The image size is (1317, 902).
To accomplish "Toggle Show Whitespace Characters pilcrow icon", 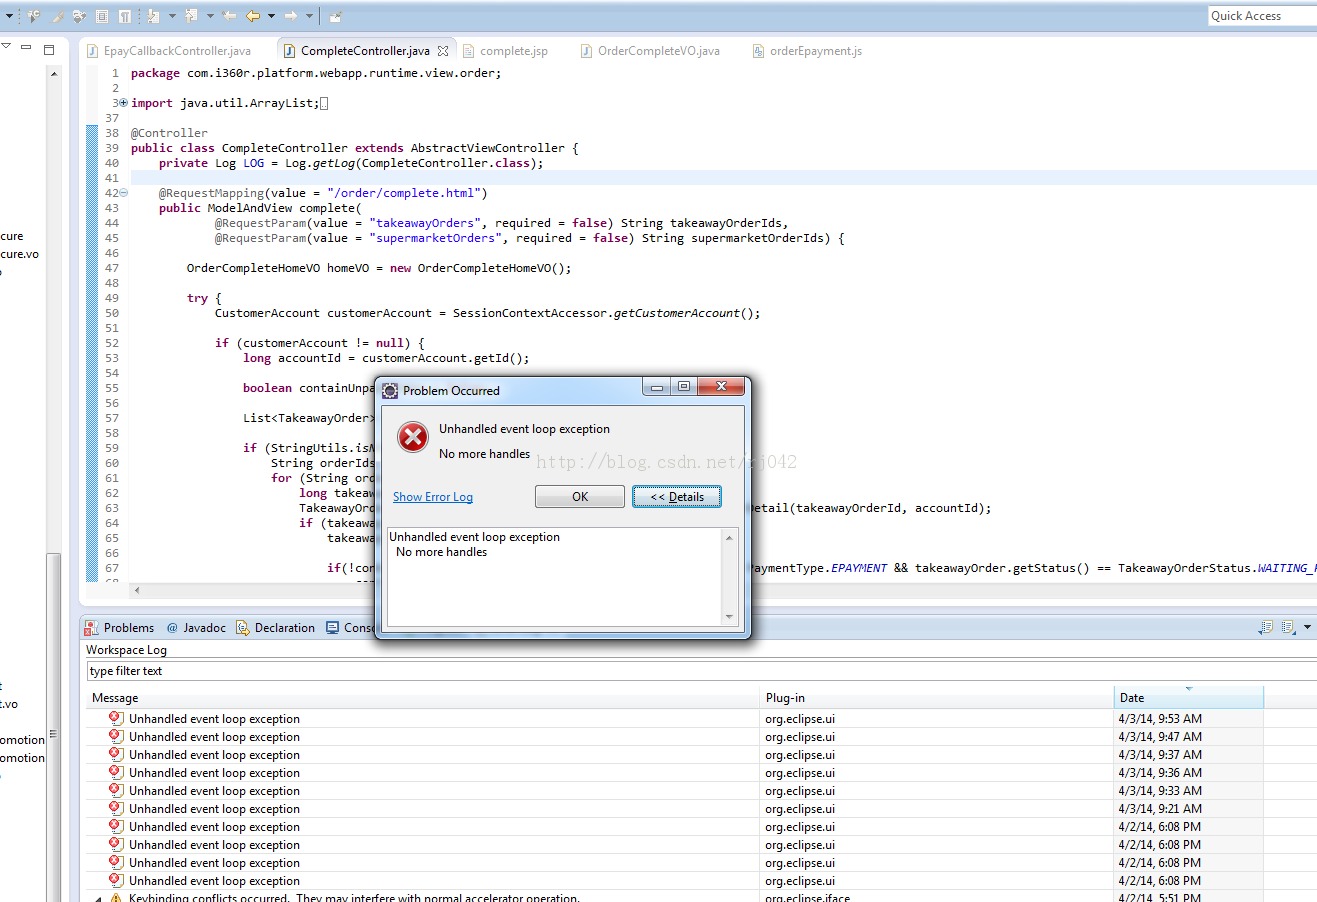I will [124, 16].
